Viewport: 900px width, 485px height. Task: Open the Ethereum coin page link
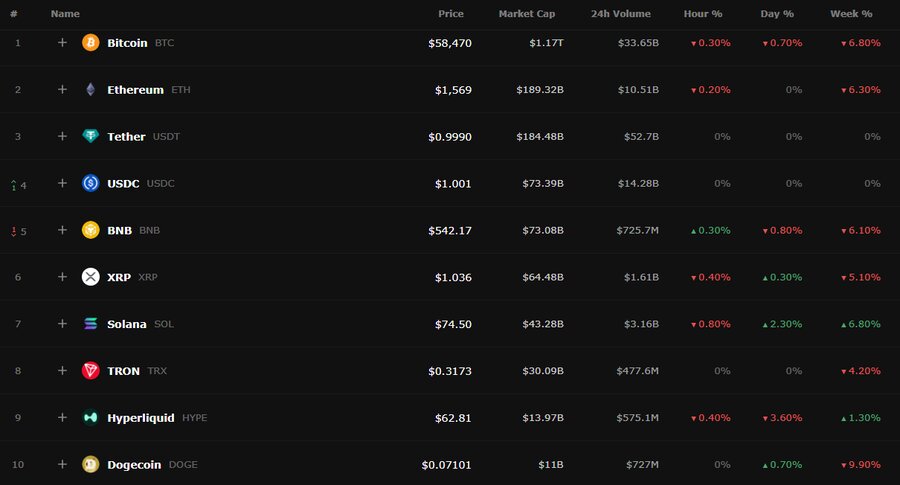[x=135, y=90]
